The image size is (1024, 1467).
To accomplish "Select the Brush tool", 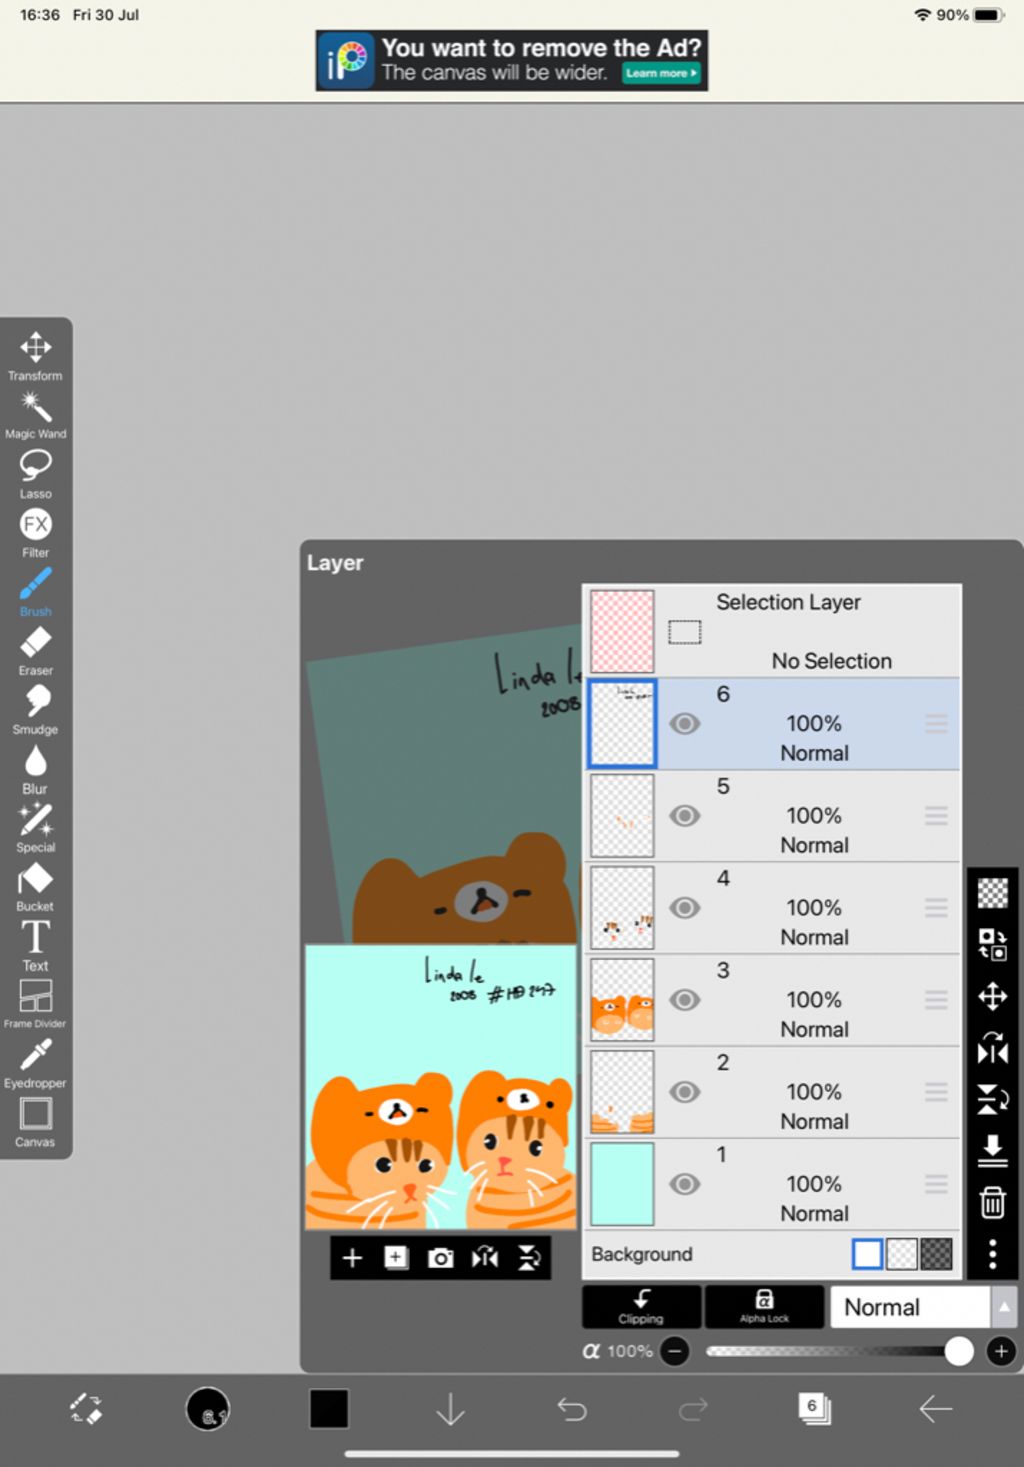I will coord(35,591).
